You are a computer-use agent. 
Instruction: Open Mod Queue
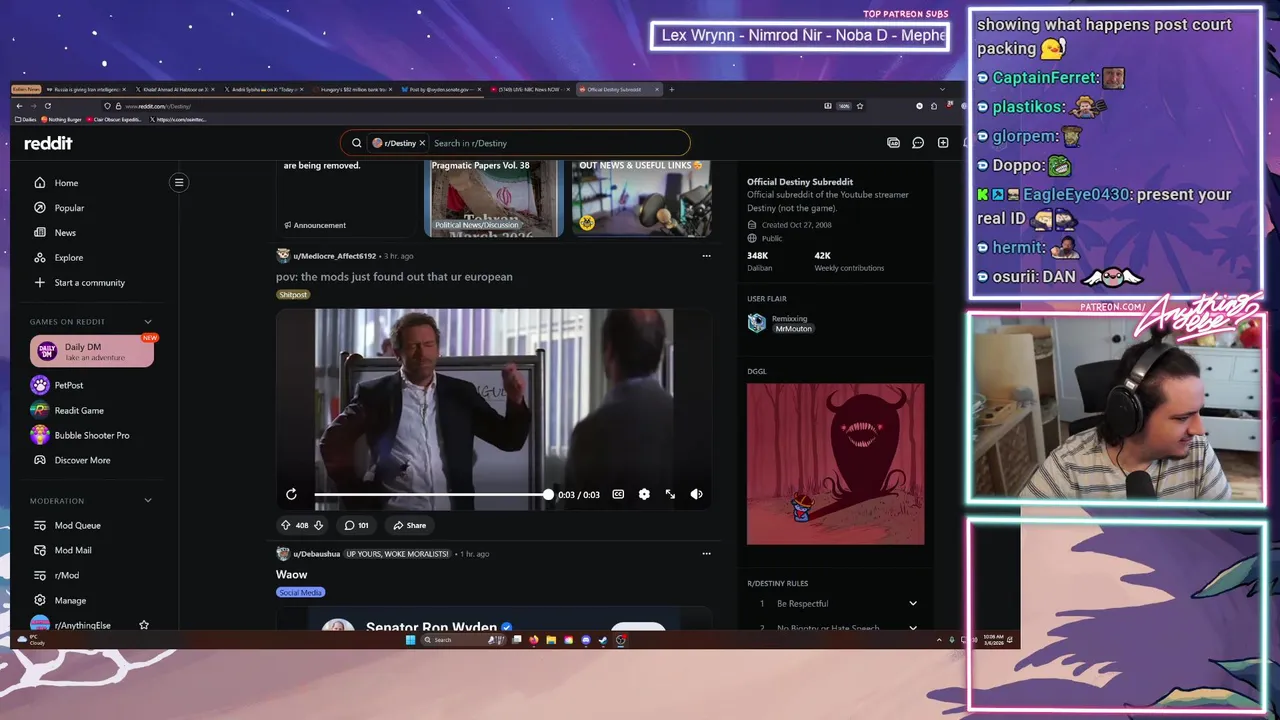point(77,525)
